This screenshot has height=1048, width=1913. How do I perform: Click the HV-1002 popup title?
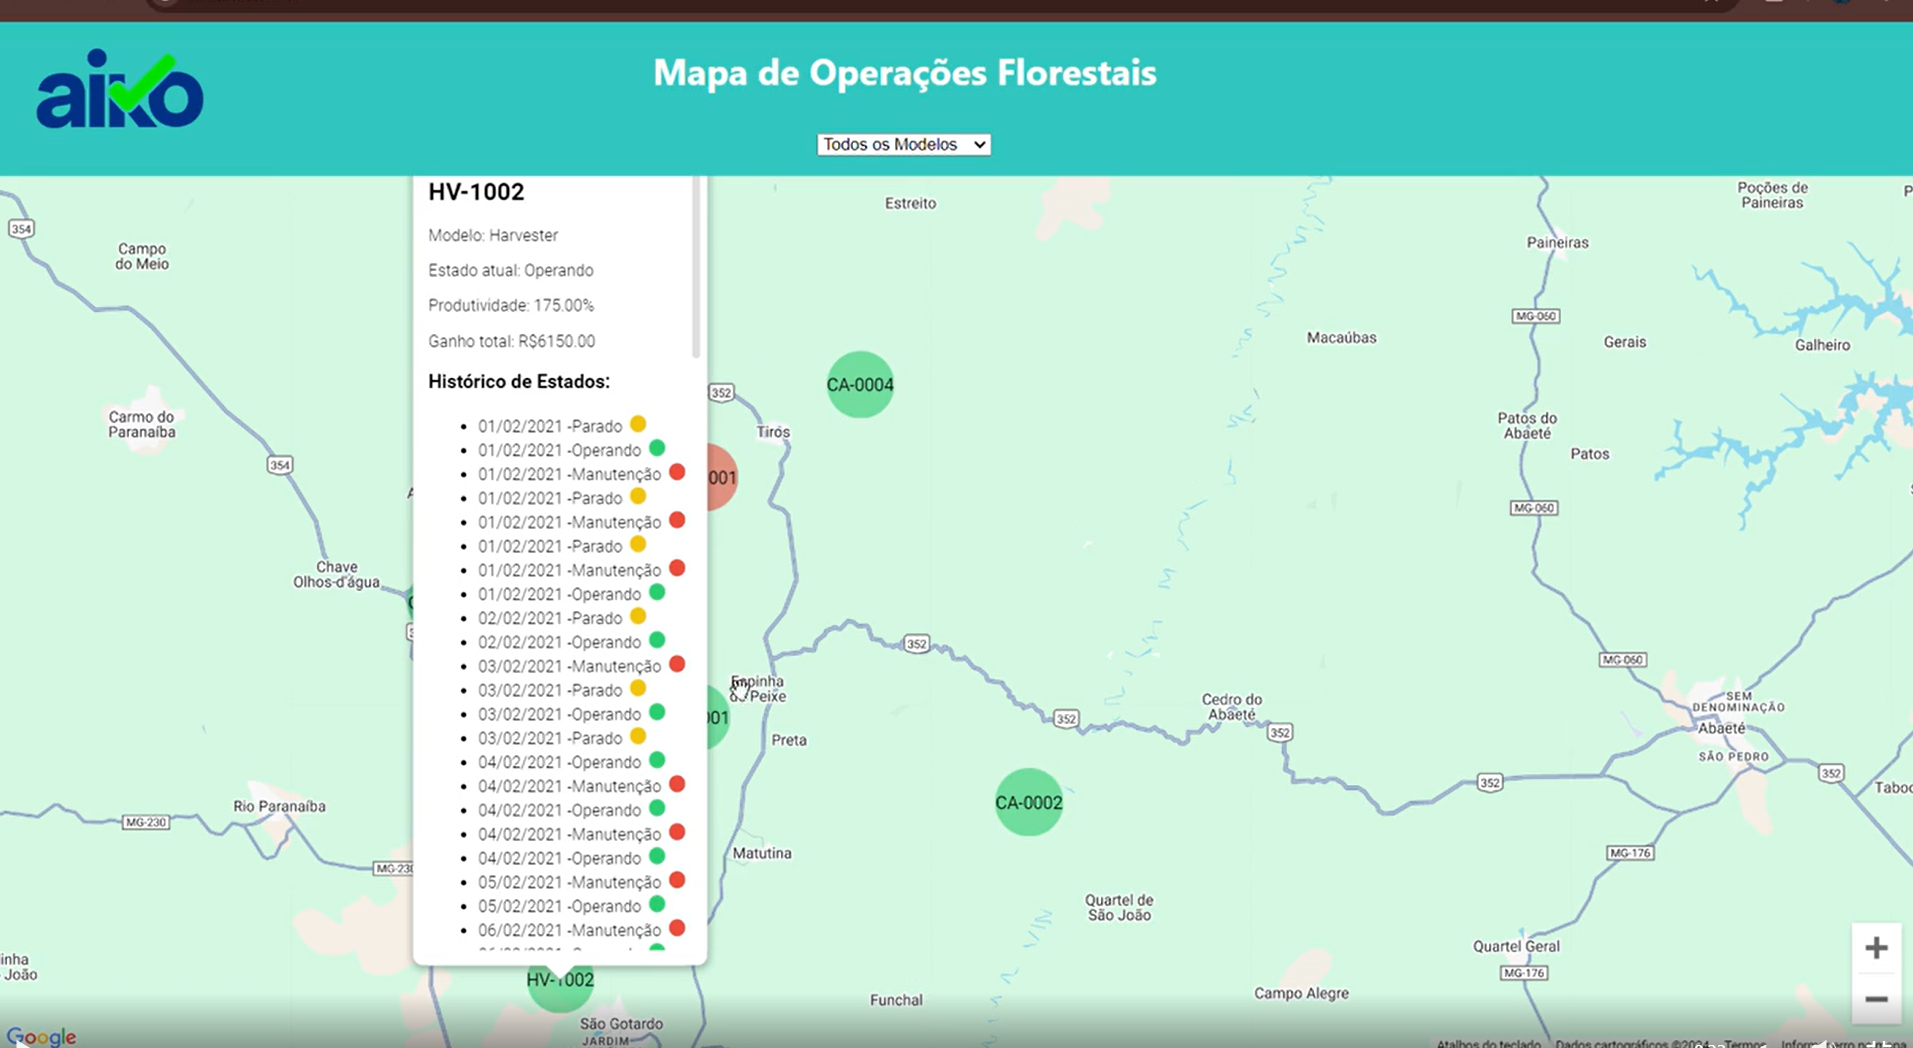click(x=476, y=192)
